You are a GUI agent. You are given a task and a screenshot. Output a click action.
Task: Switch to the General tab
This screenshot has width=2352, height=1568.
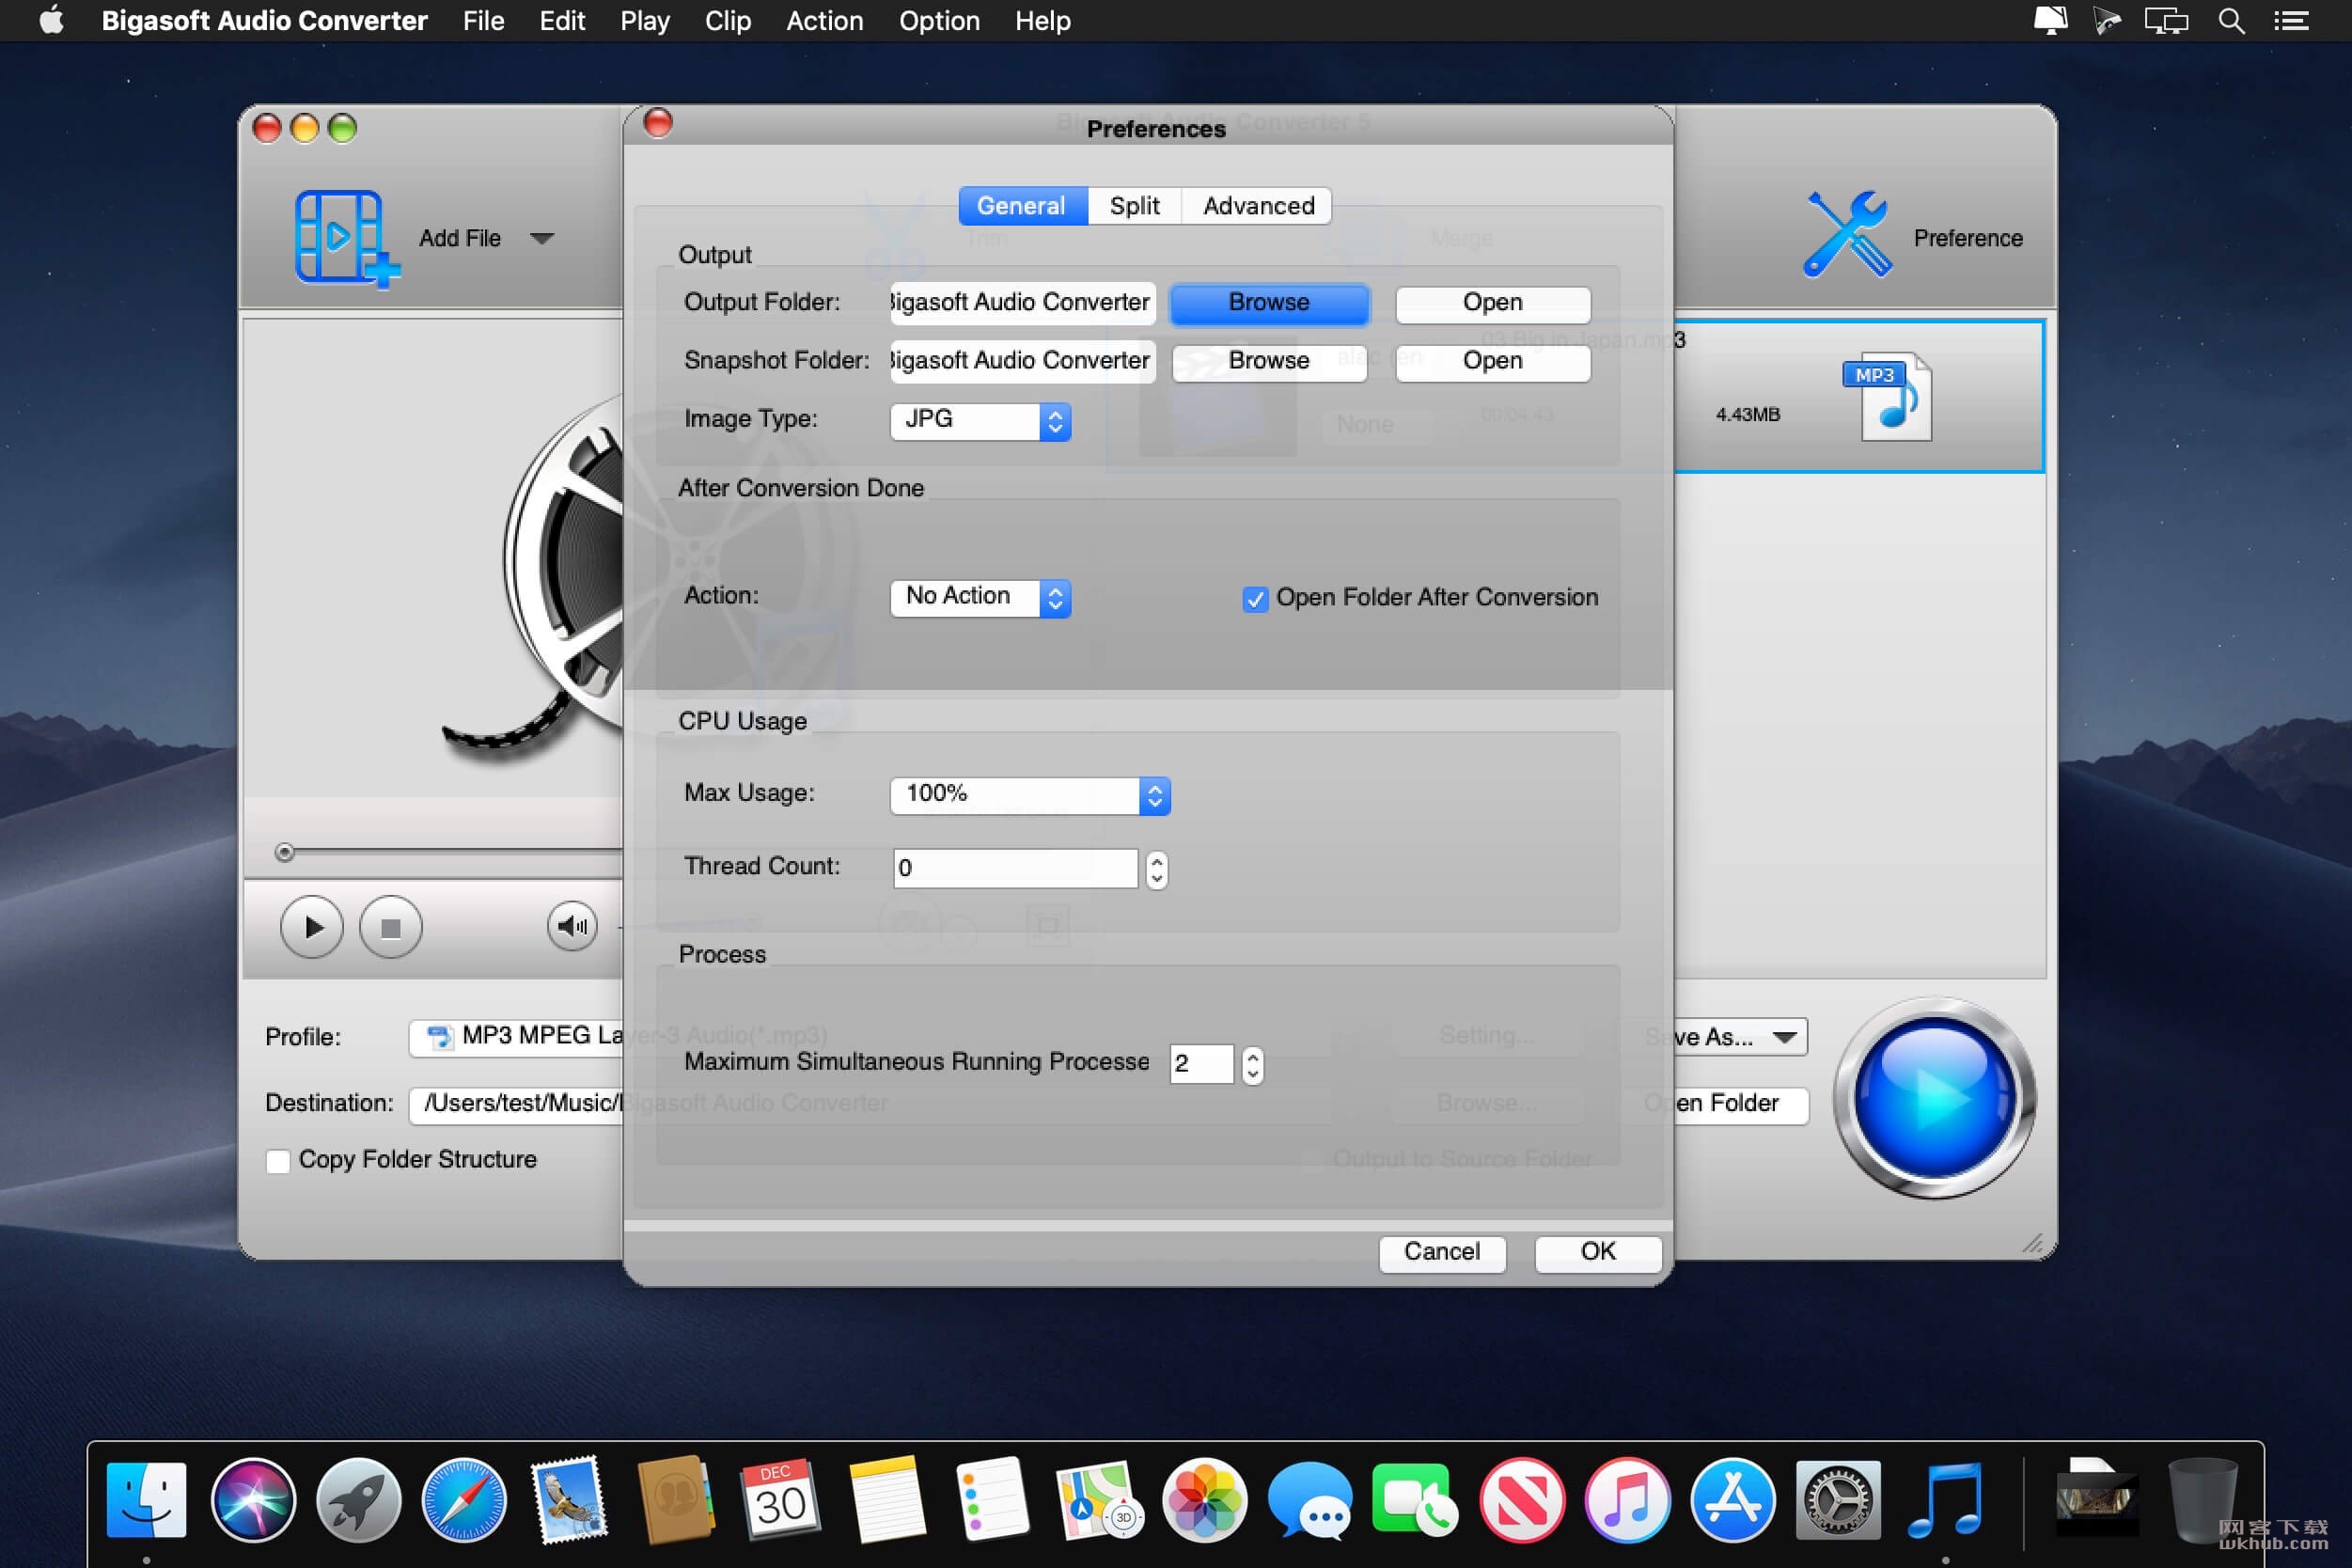(1021, 206)
